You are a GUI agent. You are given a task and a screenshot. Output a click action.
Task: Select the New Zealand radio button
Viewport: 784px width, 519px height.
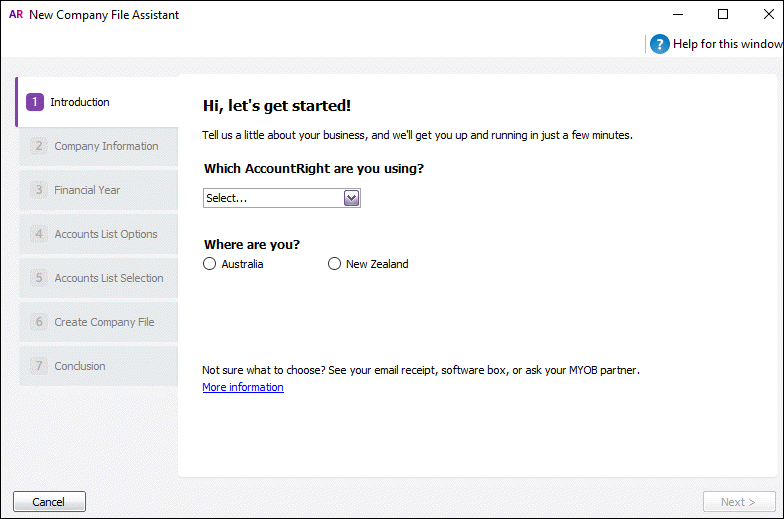click(x=334, y=264)
